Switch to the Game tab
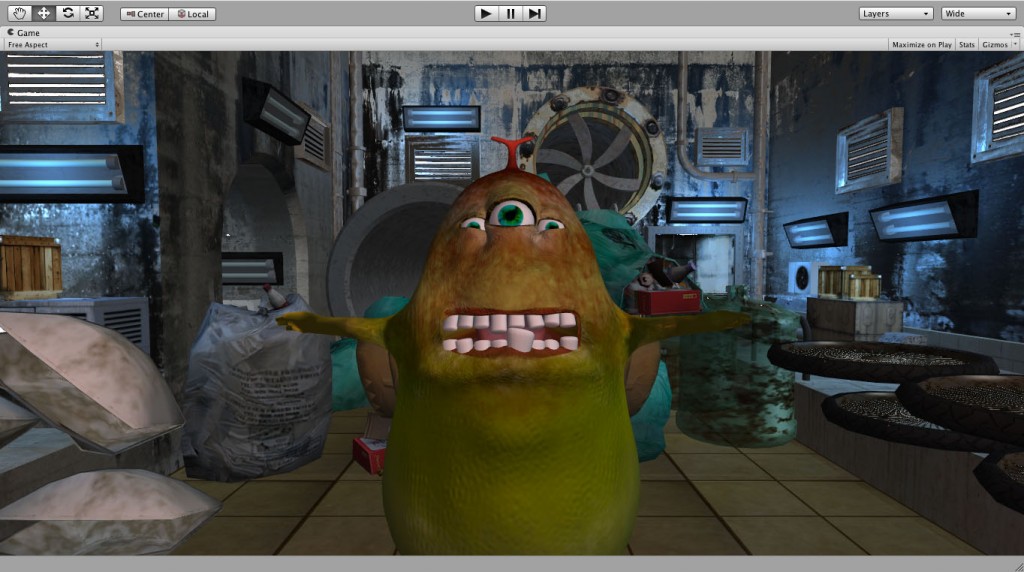Image resolution: width=1024 pixels, height=572 pixels. 24,33
